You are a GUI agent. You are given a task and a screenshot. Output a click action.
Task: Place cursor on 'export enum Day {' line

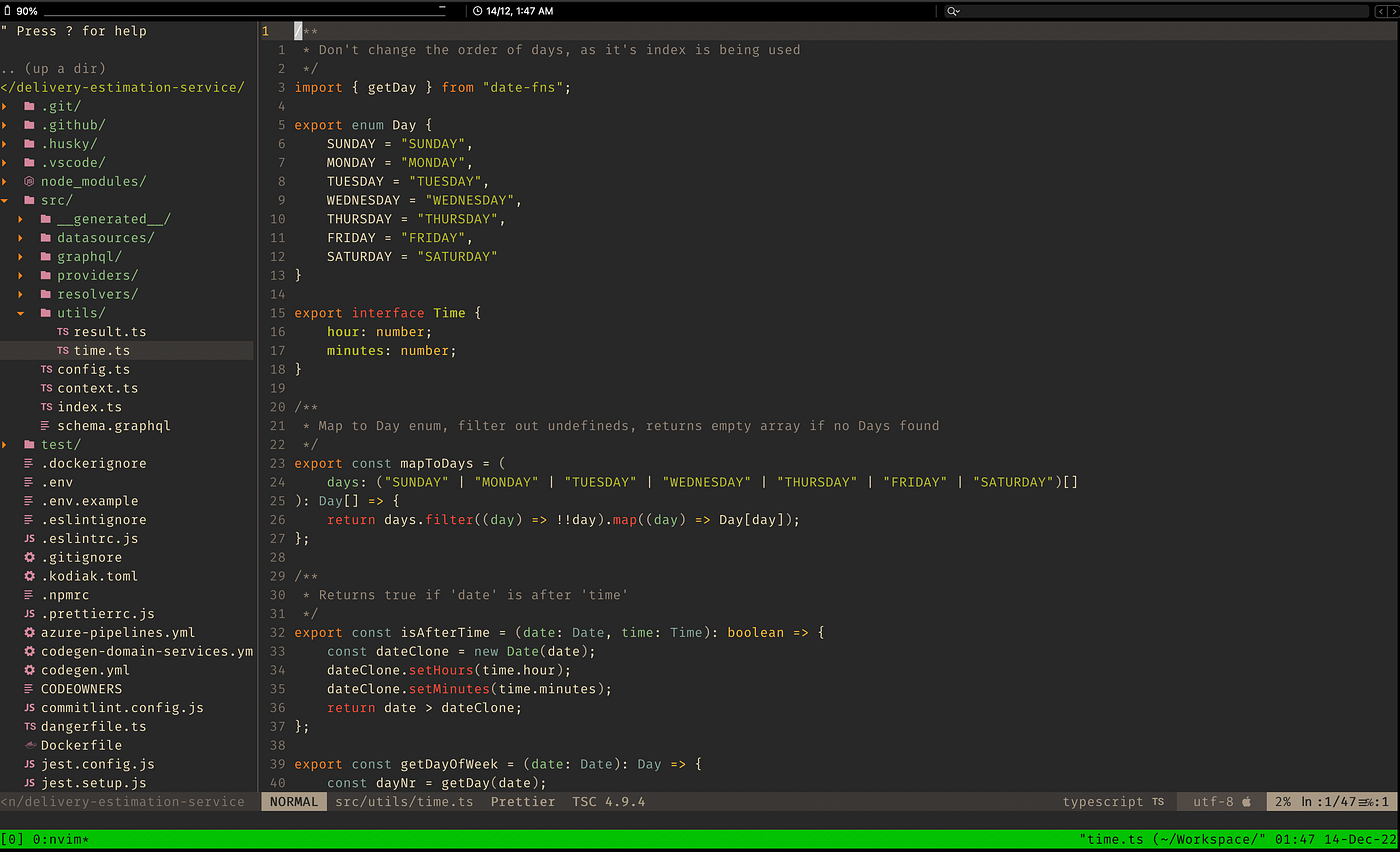point(363,125)
